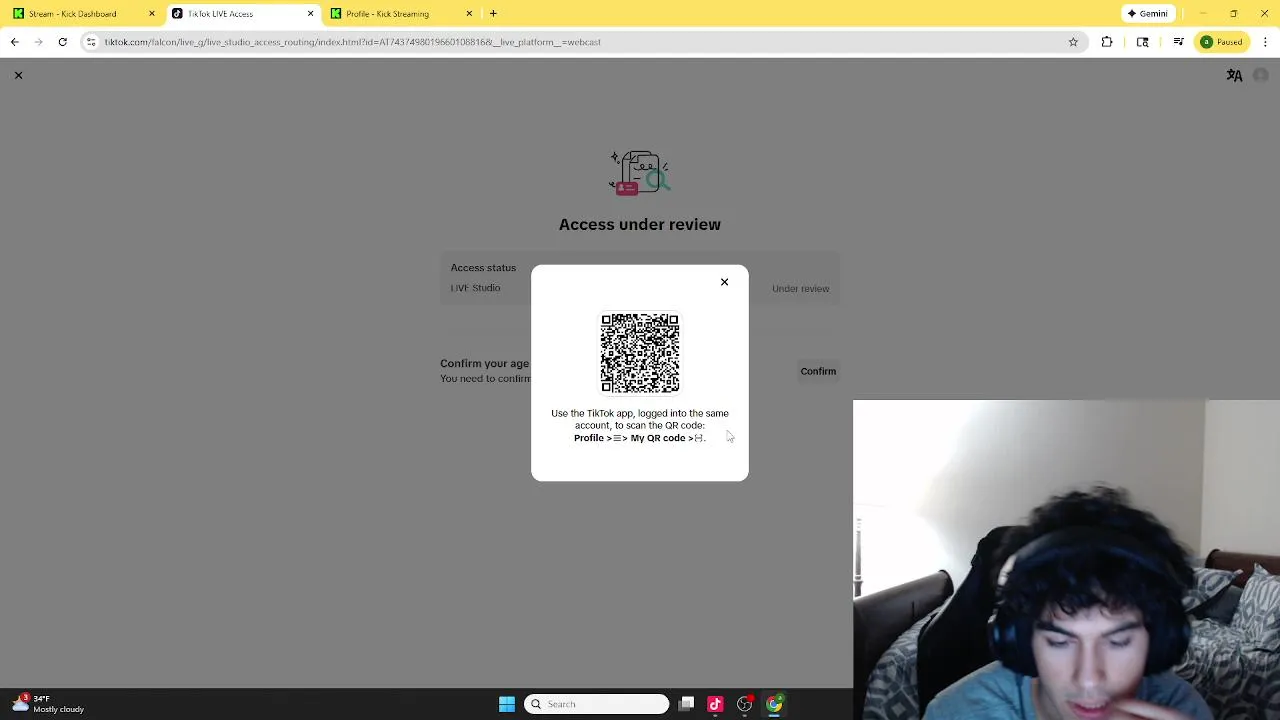Open Task View on the taskbar
The image size is (1280, 720).
686,704
